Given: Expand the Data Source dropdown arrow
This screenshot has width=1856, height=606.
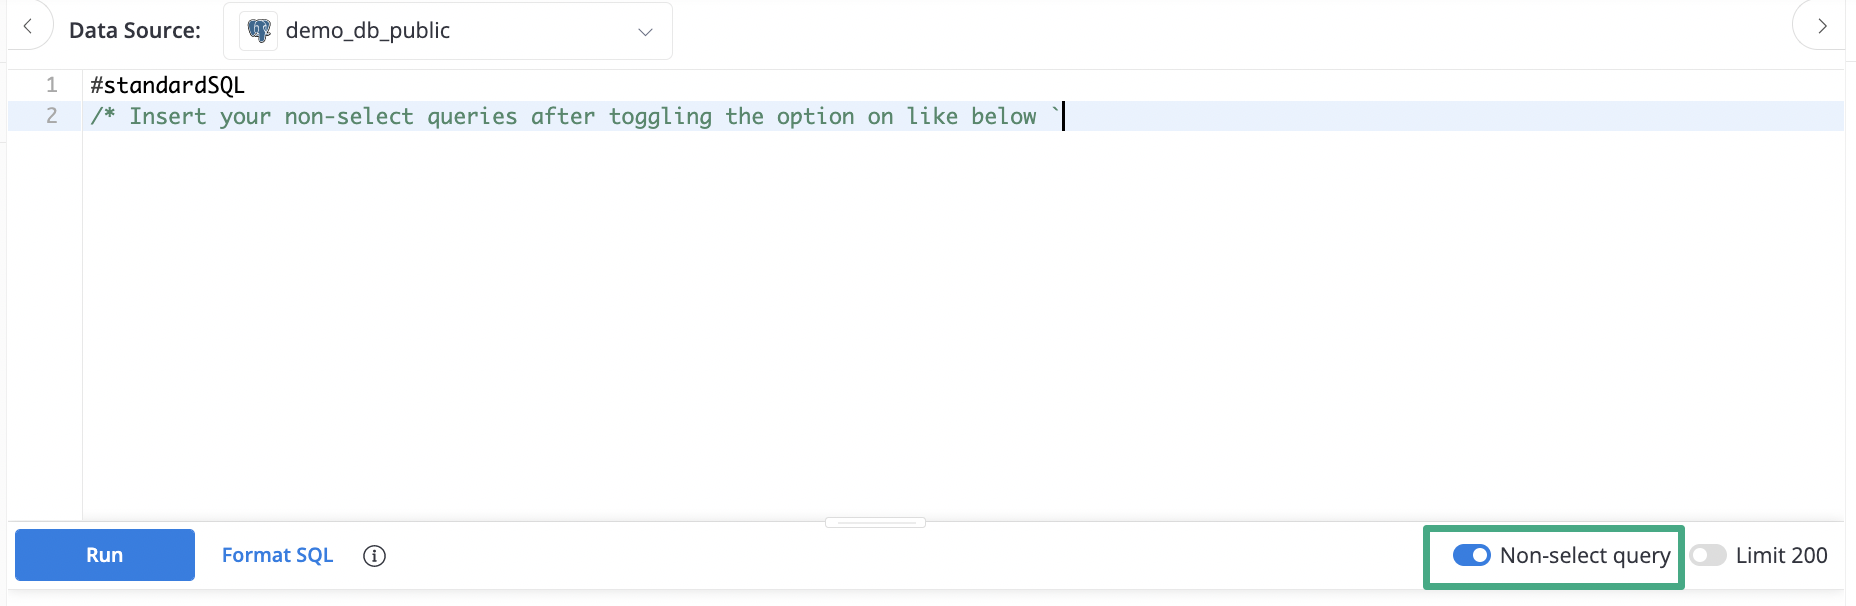Looking at the screenshot, I should (645, 32).
